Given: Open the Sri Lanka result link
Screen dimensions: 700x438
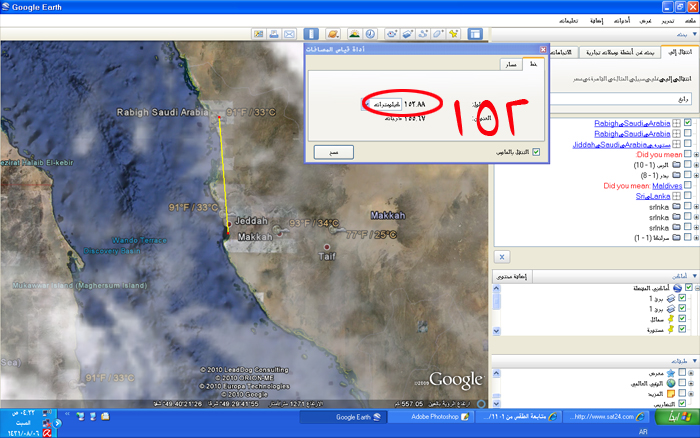Looking at the screenshot, I should (x=653, y=196).
